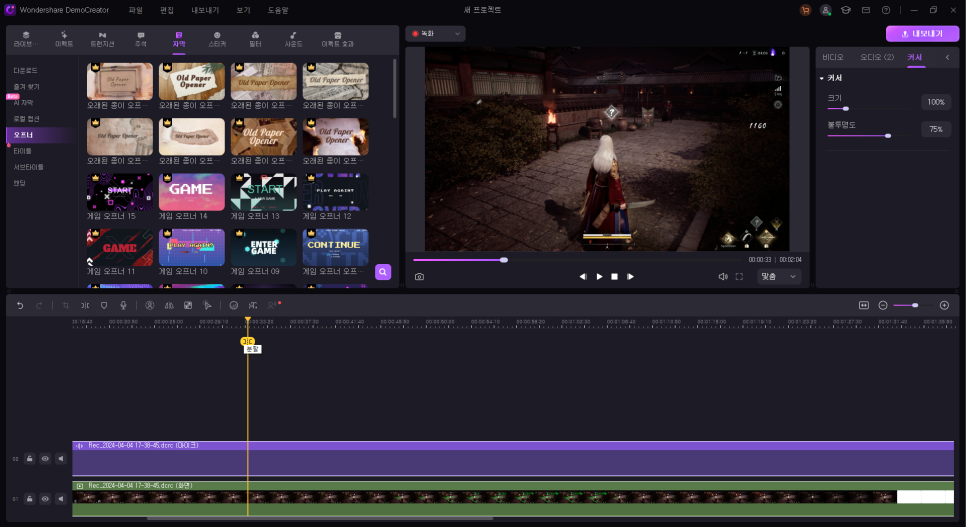Mute track 02 audio
Viewport: 966px width, 527px height.
60,459
